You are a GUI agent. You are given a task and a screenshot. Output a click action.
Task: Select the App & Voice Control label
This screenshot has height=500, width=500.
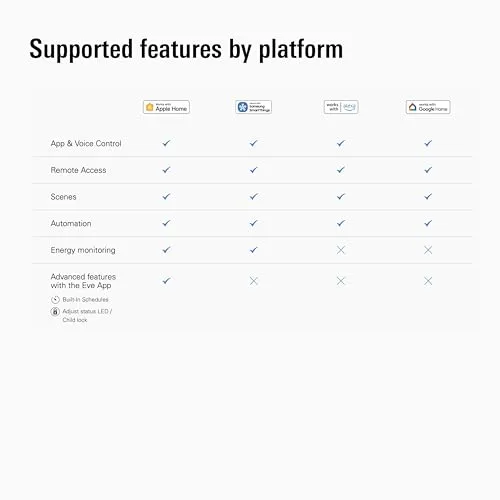click(86, 144)
